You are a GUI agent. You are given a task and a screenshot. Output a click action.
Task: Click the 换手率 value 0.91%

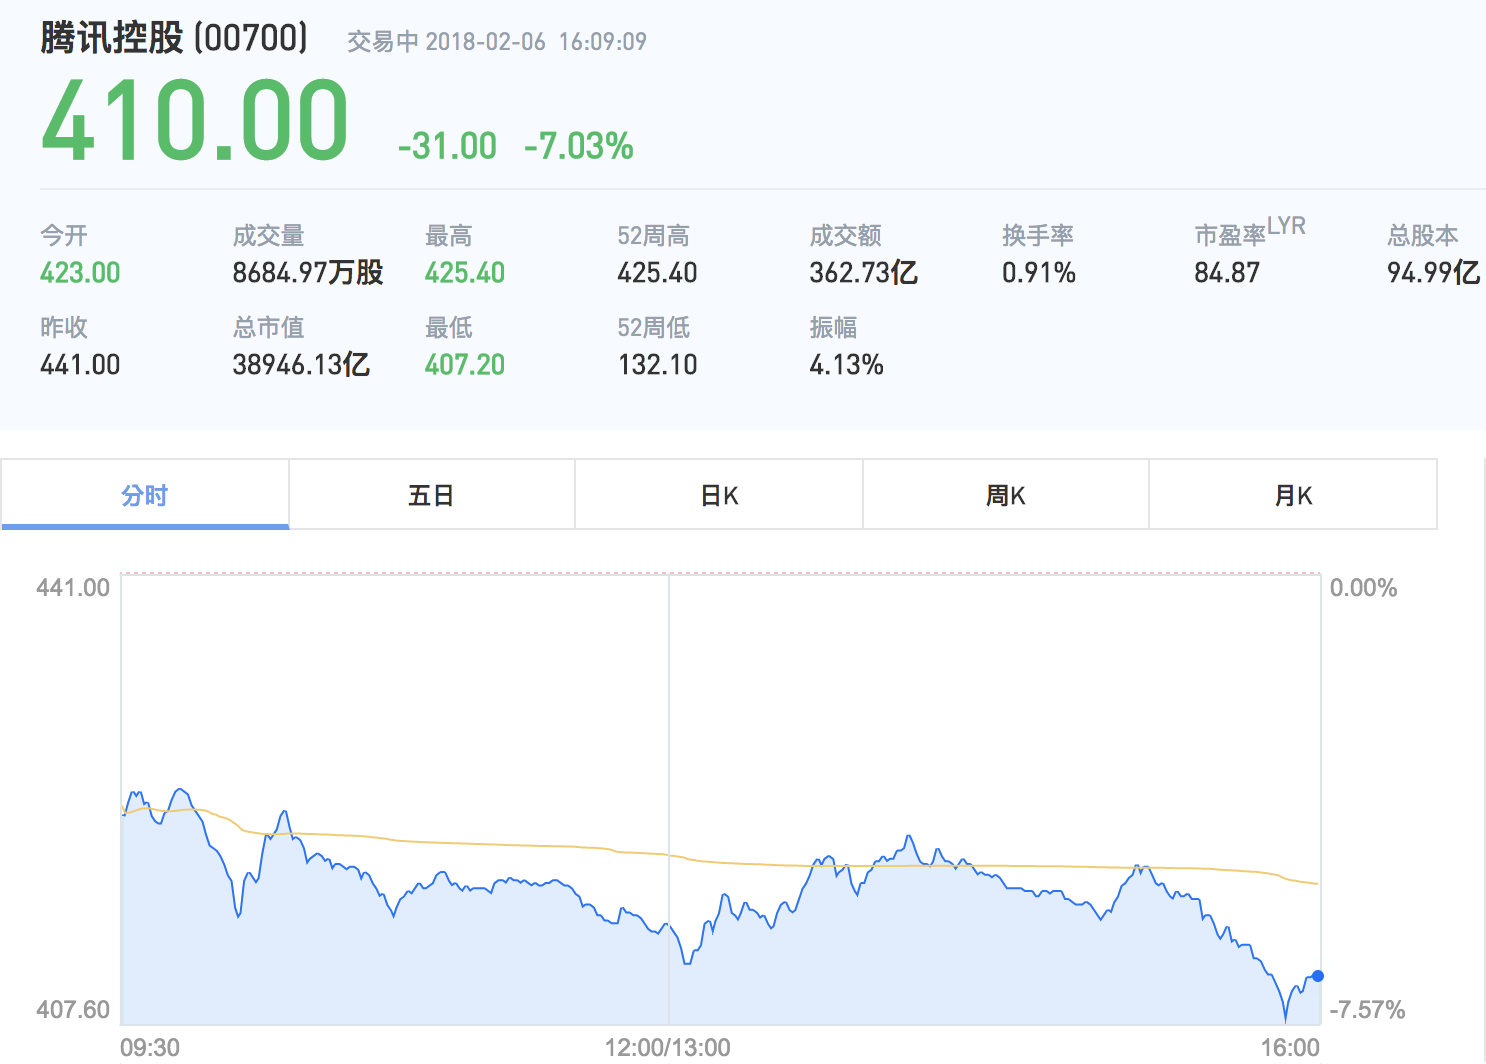point(1039,273)
